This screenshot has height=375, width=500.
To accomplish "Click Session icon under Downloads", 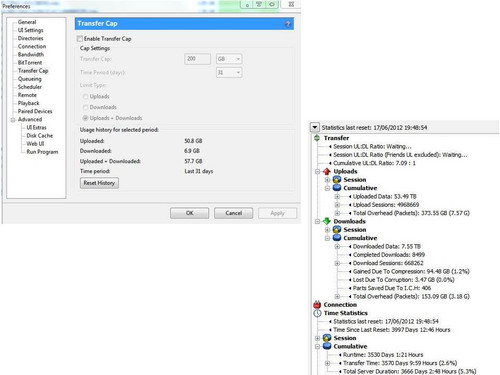I will coord(337,230).
